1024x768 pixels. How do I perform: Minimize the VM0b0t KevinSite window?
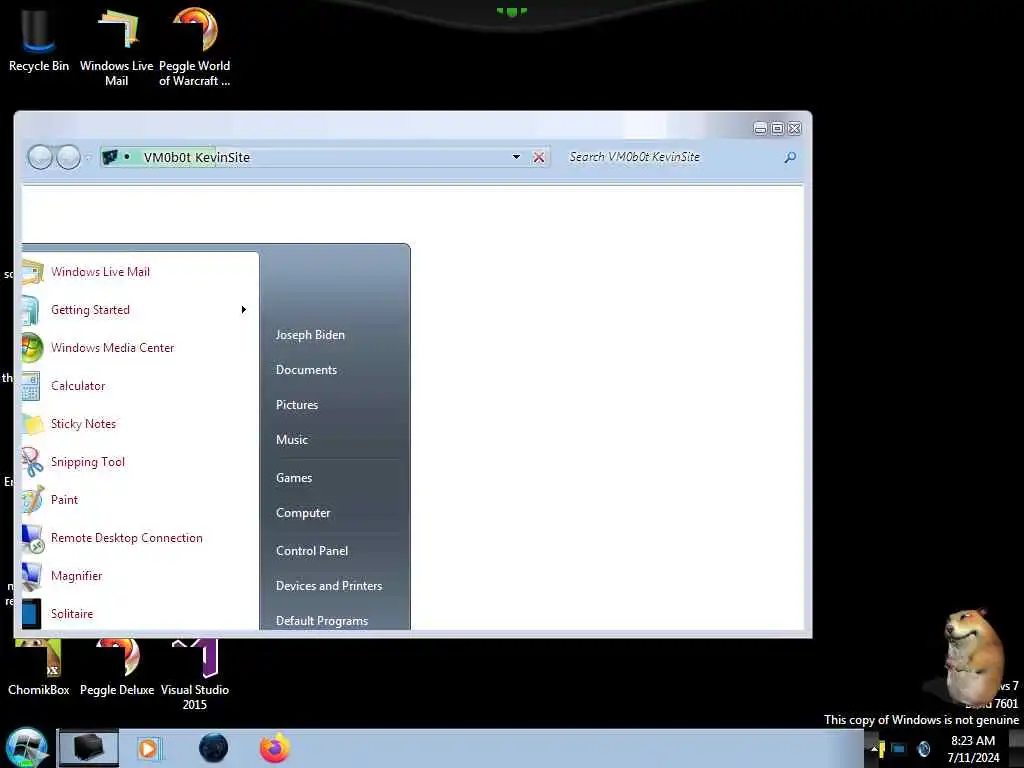[x=760, y=129]
